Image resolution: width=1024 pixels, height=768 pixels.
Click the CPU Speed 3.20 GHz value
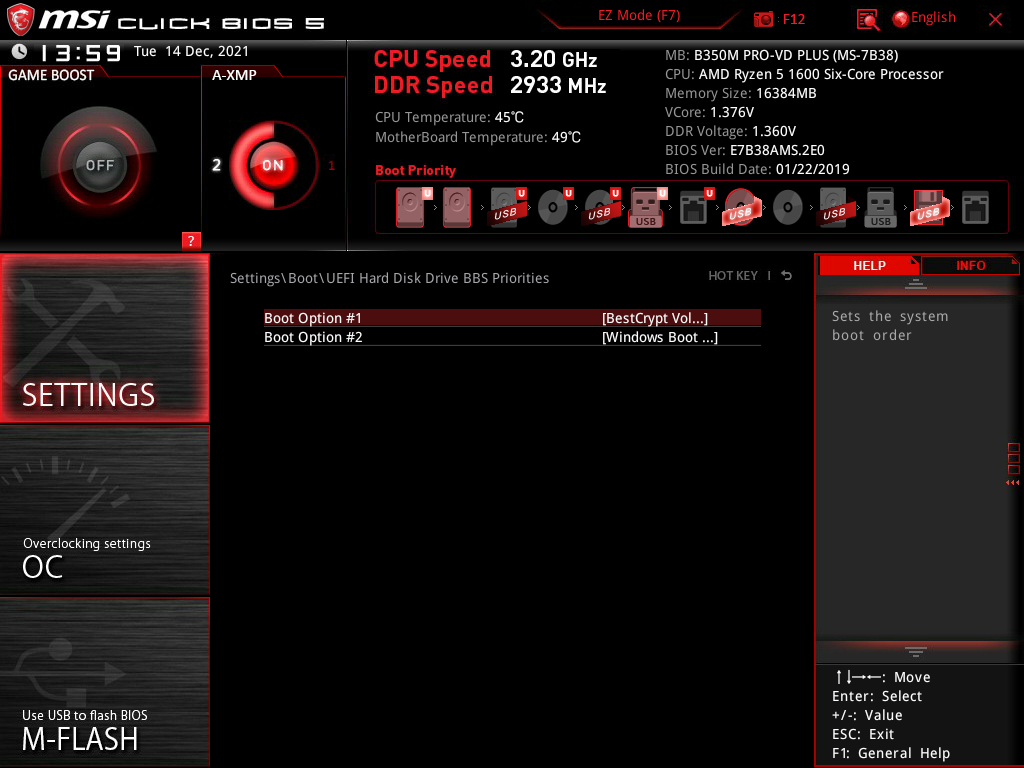pos(554,59)
